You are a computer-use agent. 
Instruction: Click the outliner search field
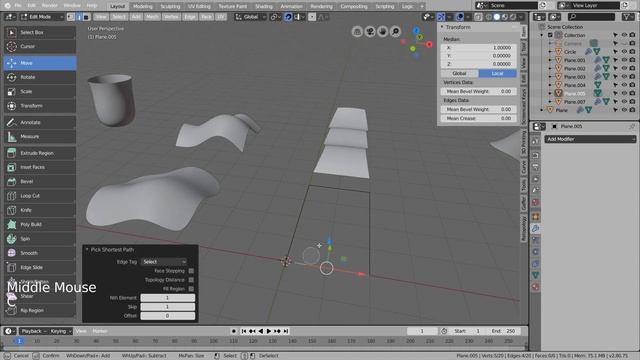coord(591,17)
